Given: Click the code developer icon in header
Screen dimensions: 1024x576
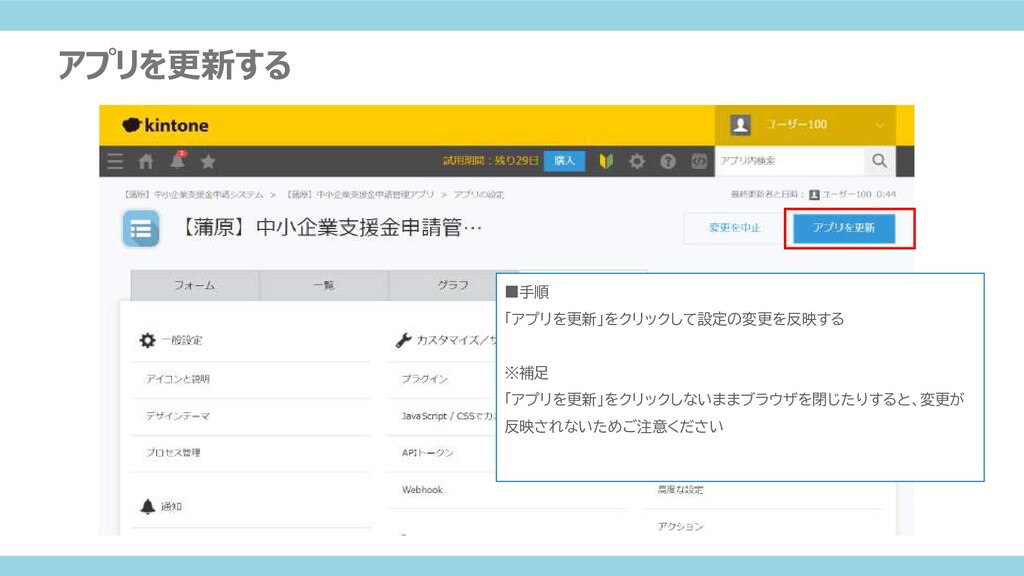Looking at the screenshot, I should (699, 161).
